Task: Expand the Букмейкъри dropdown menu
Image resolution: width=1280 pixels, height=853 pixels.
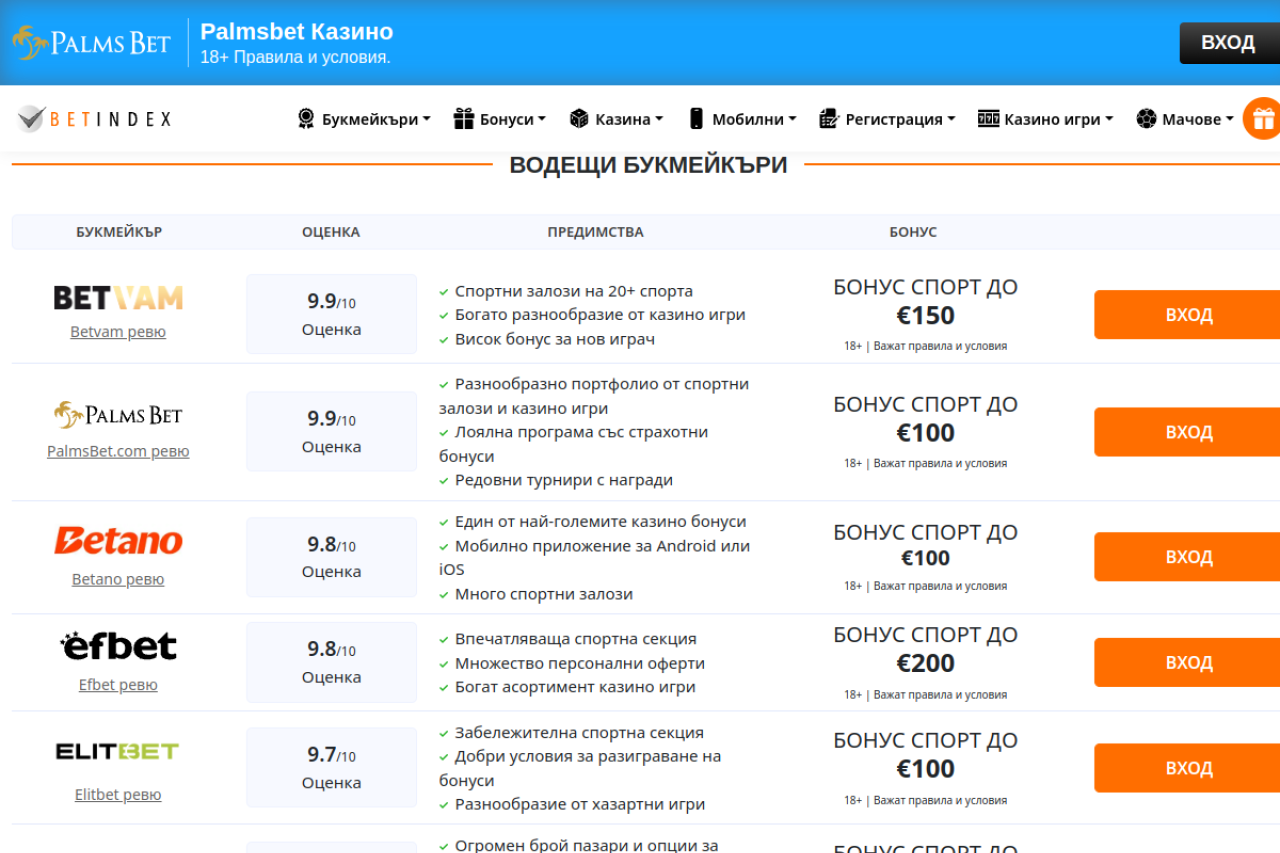Action: [x=364, y=119]
